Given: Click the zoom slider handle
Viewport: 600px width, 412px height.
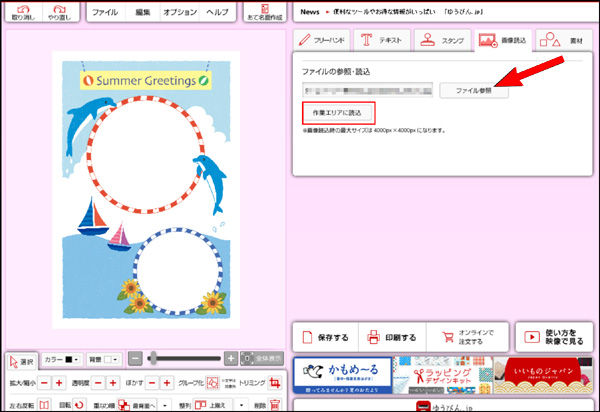Looking at the screenshot, I should [153, 358].
